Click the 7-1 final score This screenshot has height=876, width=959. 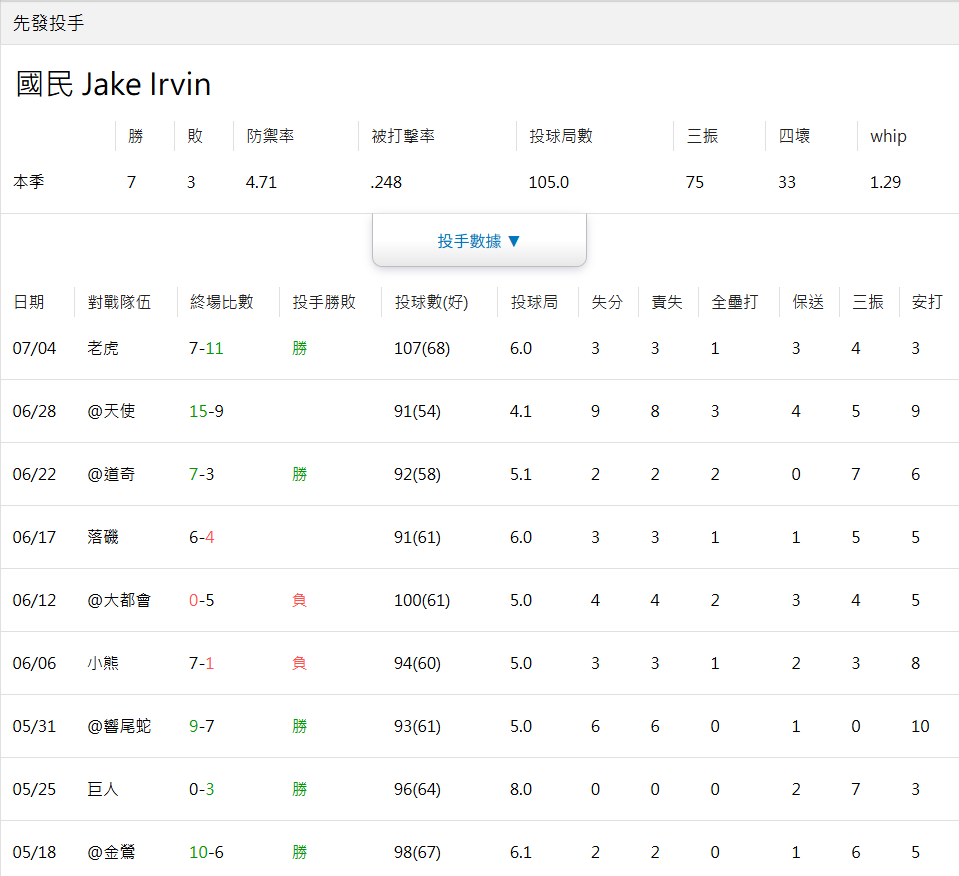point(202,664)
